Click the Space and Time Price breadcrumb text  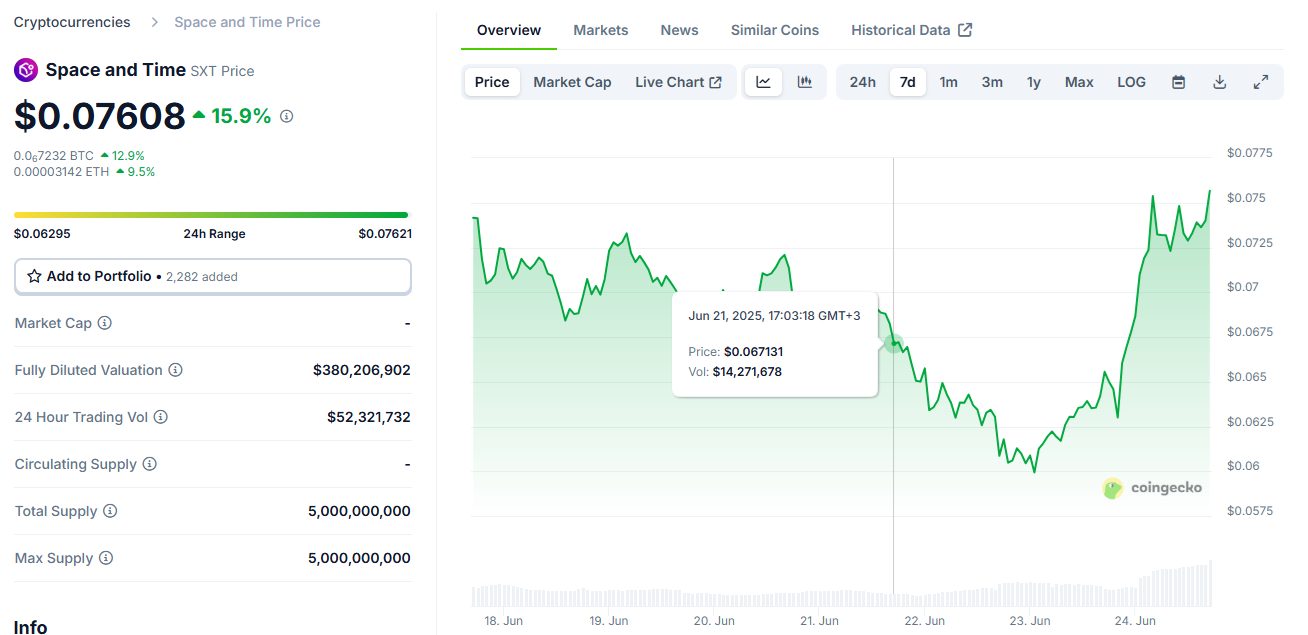point(247,22)
